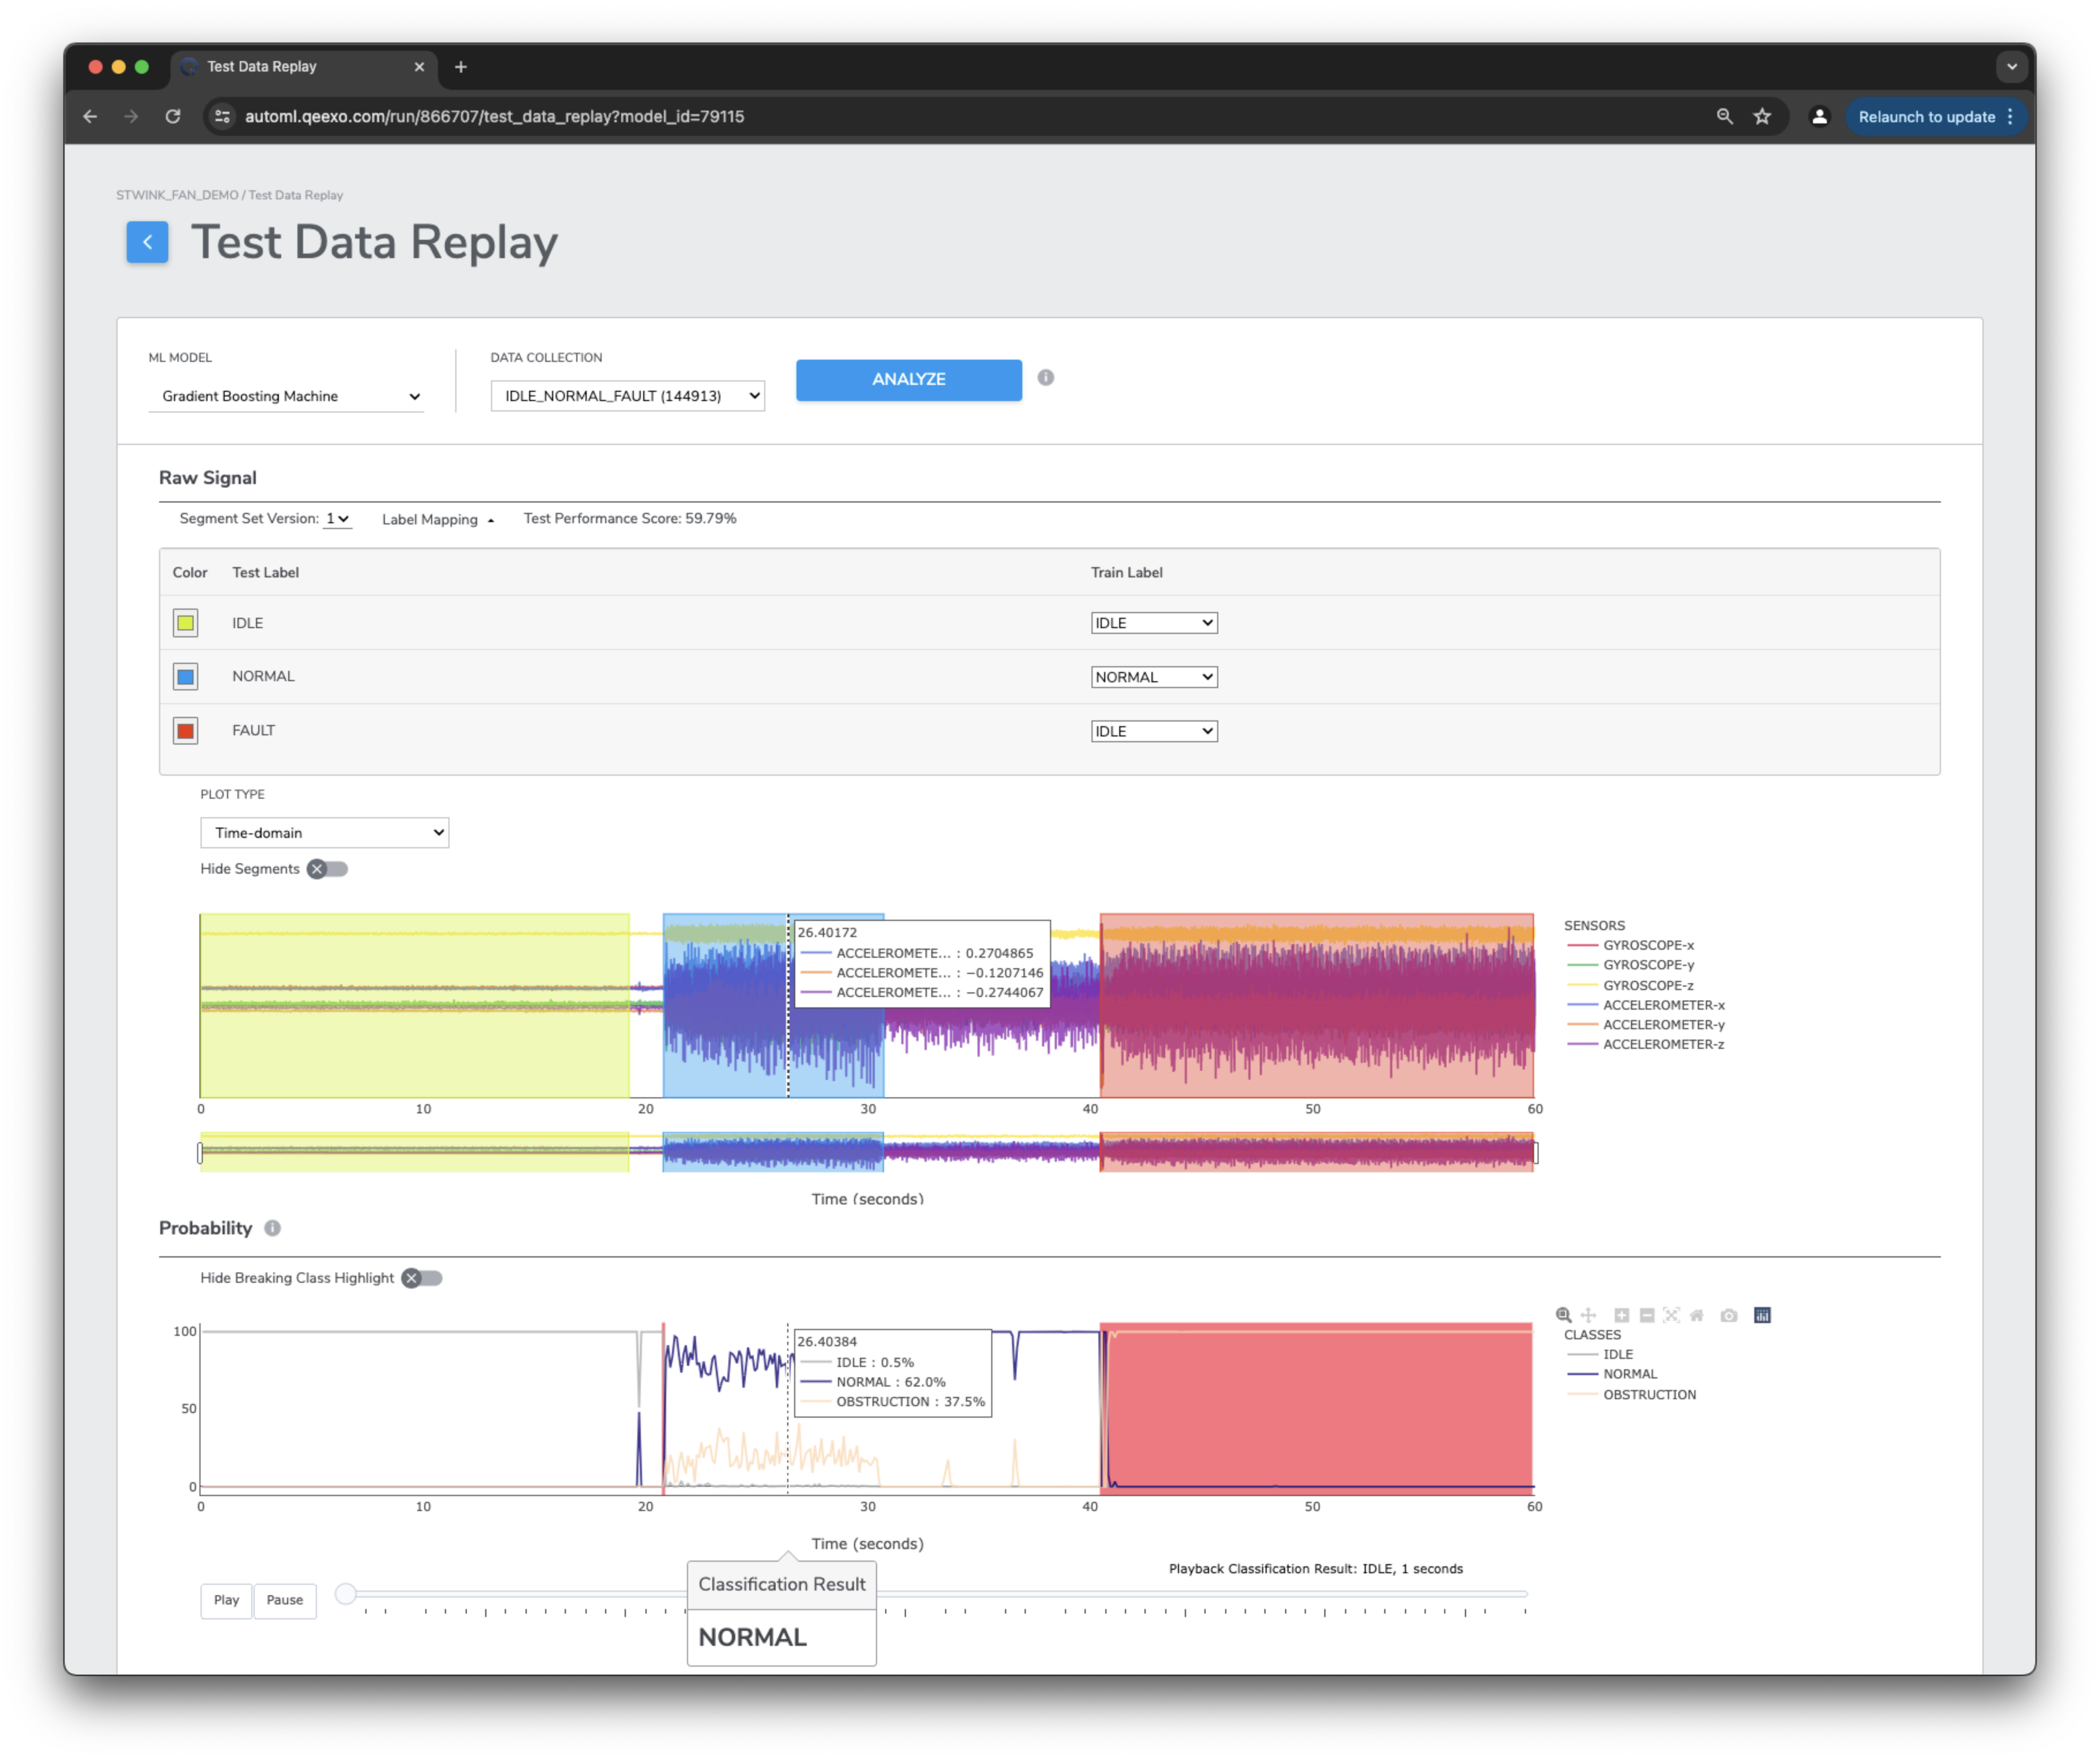The height and width of the screenshot is (1760, 2100).
Task: Click the NORMAL blue color swatch
Action: point(185,677)
